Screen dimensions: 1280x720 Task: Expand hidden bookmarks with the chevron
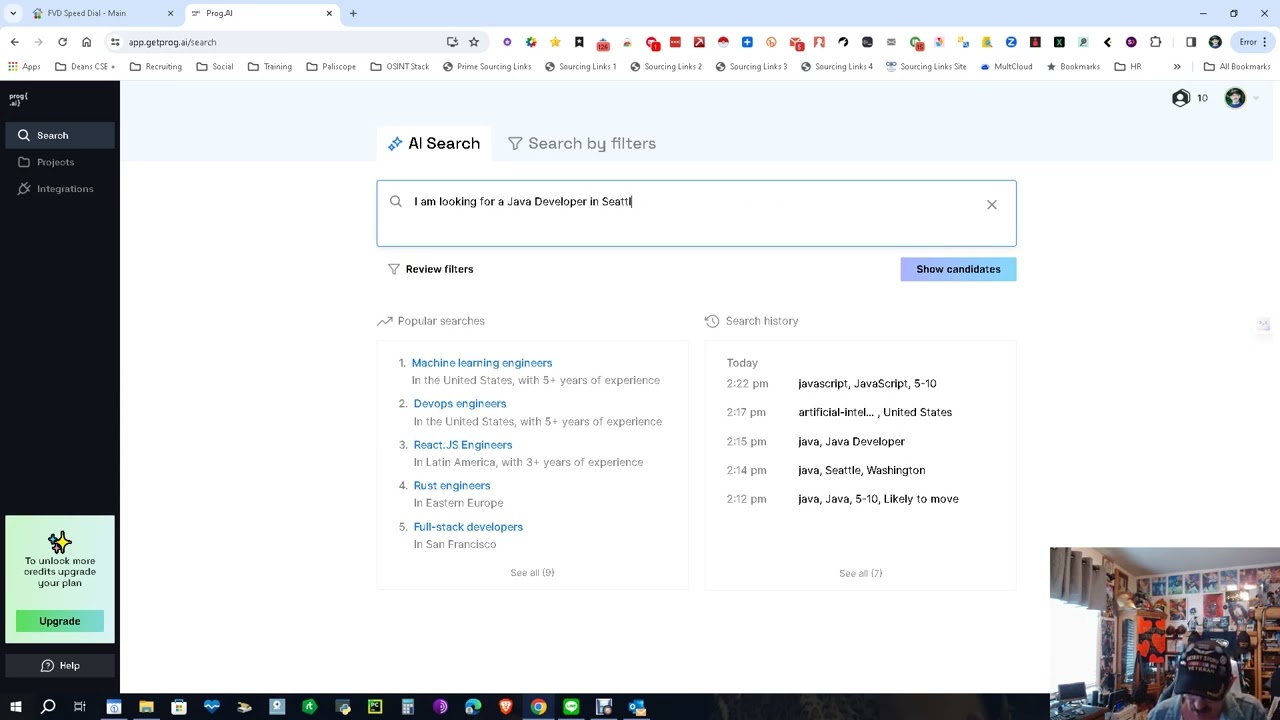[1177, 67]
